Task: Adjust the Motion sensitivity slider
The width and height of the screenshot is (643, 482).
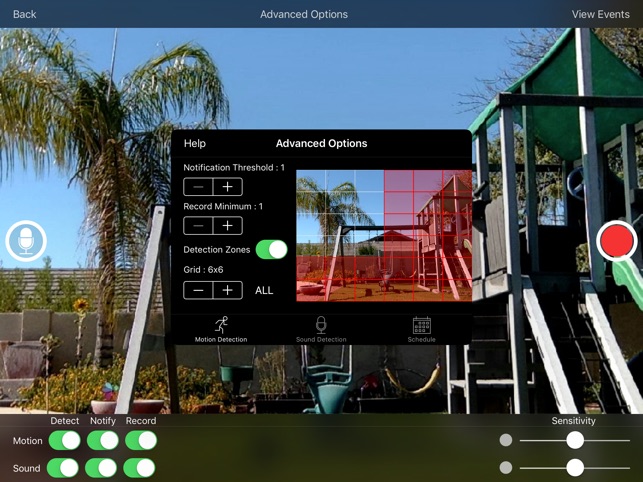Action: (x=575, y=440)
